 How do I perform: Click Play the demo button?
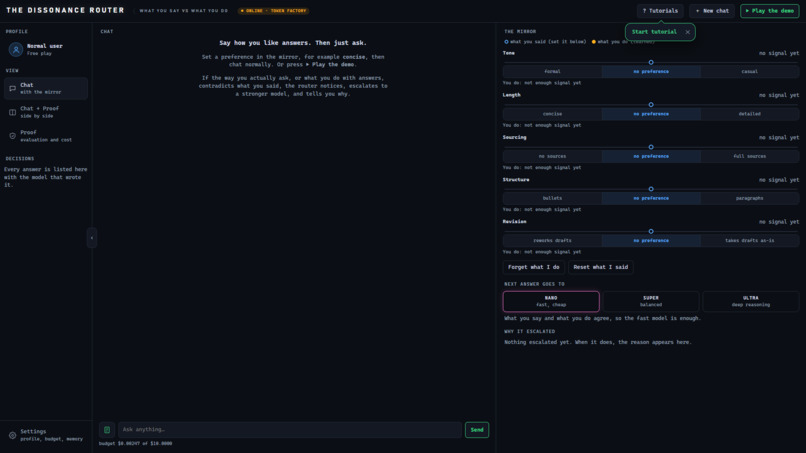tap(770, 11)
